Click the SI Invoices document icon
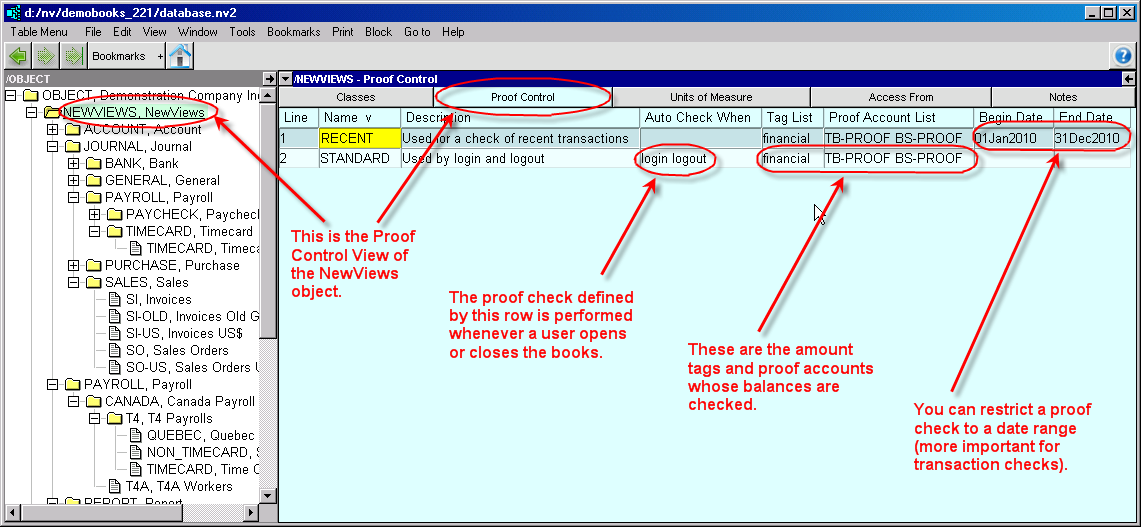The height and width of the screenshot is (527, 1141). tap(114, 299)
